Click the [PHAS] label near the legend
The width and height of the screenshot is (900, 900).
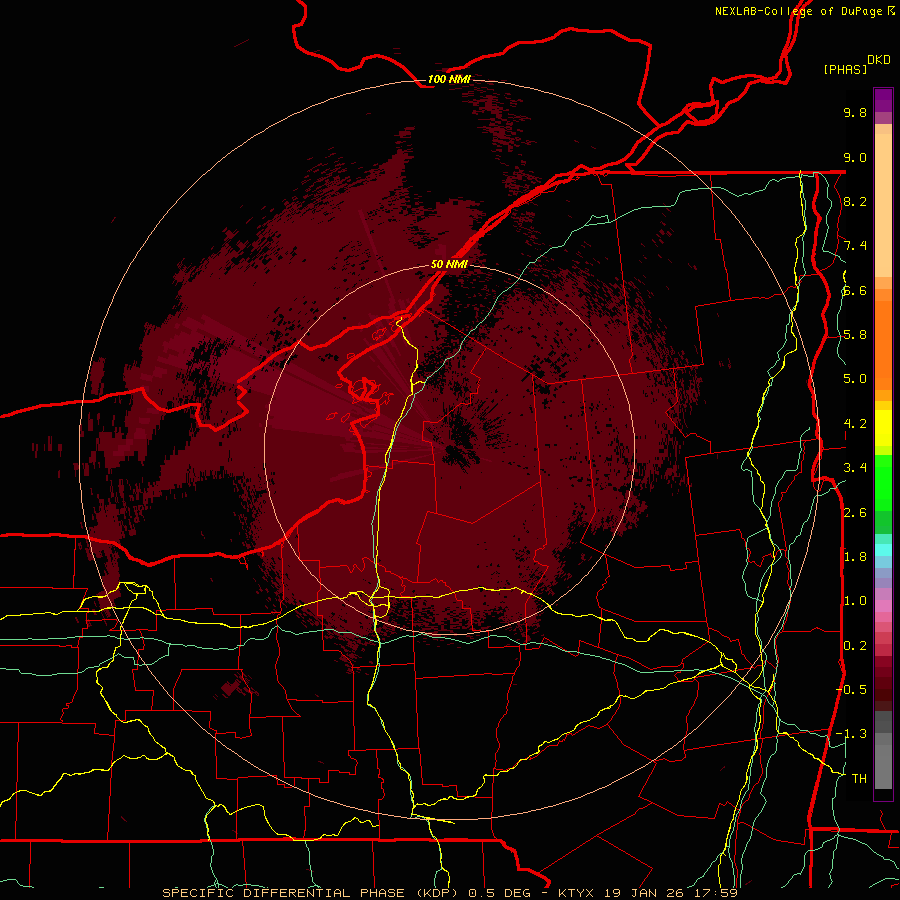pyautogui.click(x=845, y=70)
